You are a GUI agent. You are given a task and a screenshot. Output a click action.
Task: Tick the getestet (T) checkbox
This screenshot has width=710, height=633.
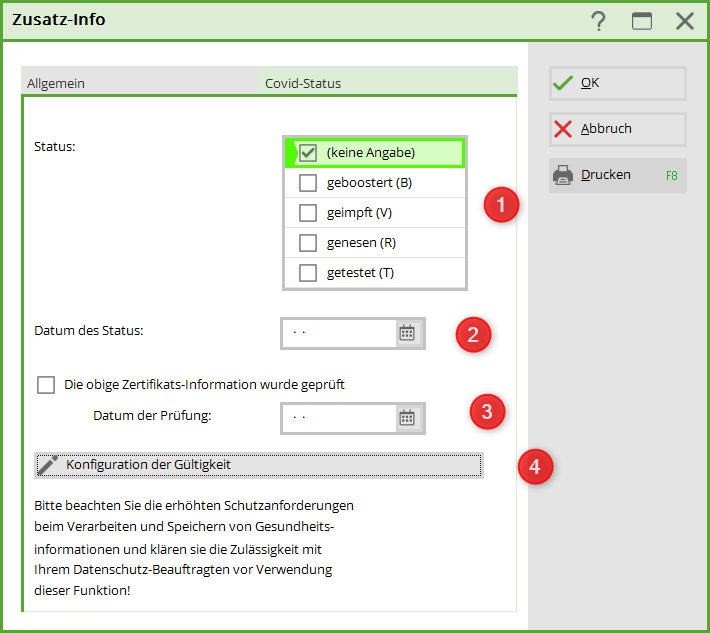click(x=308, y=273)
